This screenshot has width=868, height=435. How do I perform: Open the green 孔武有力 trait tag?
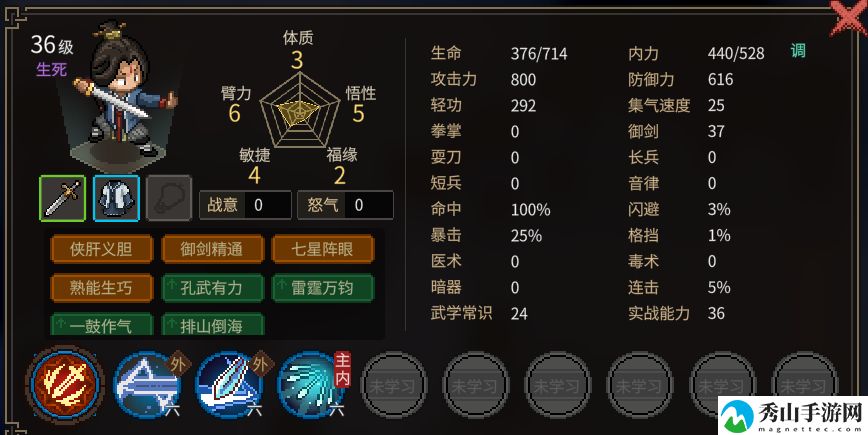pyautogui.click(x=212, y=288)
